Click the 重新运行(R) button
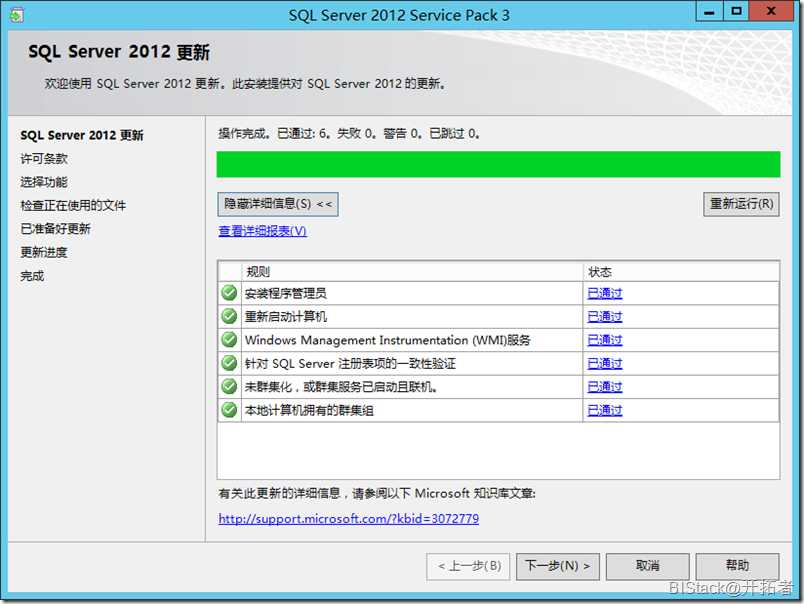 coord(741,204)
